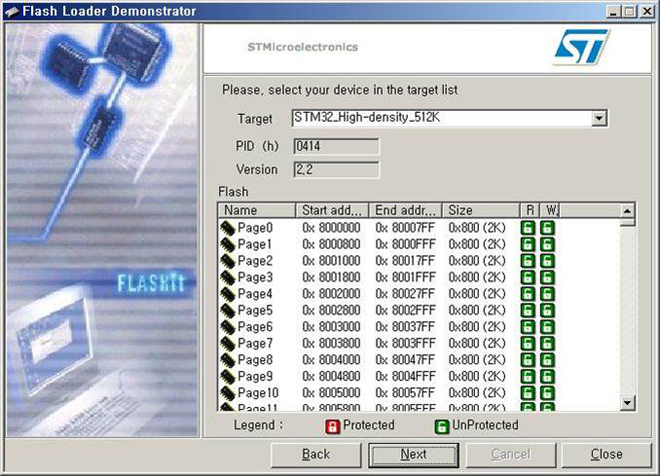
Task: Sort by End address column header
Action: pyautogui.click(x=405, y=210)
